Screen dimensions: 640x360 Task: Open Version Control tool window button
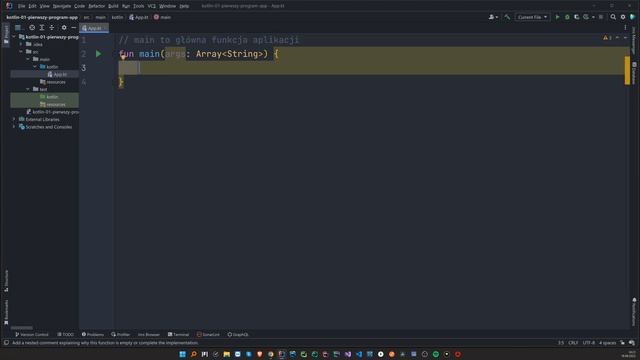(x=31, y=335)
